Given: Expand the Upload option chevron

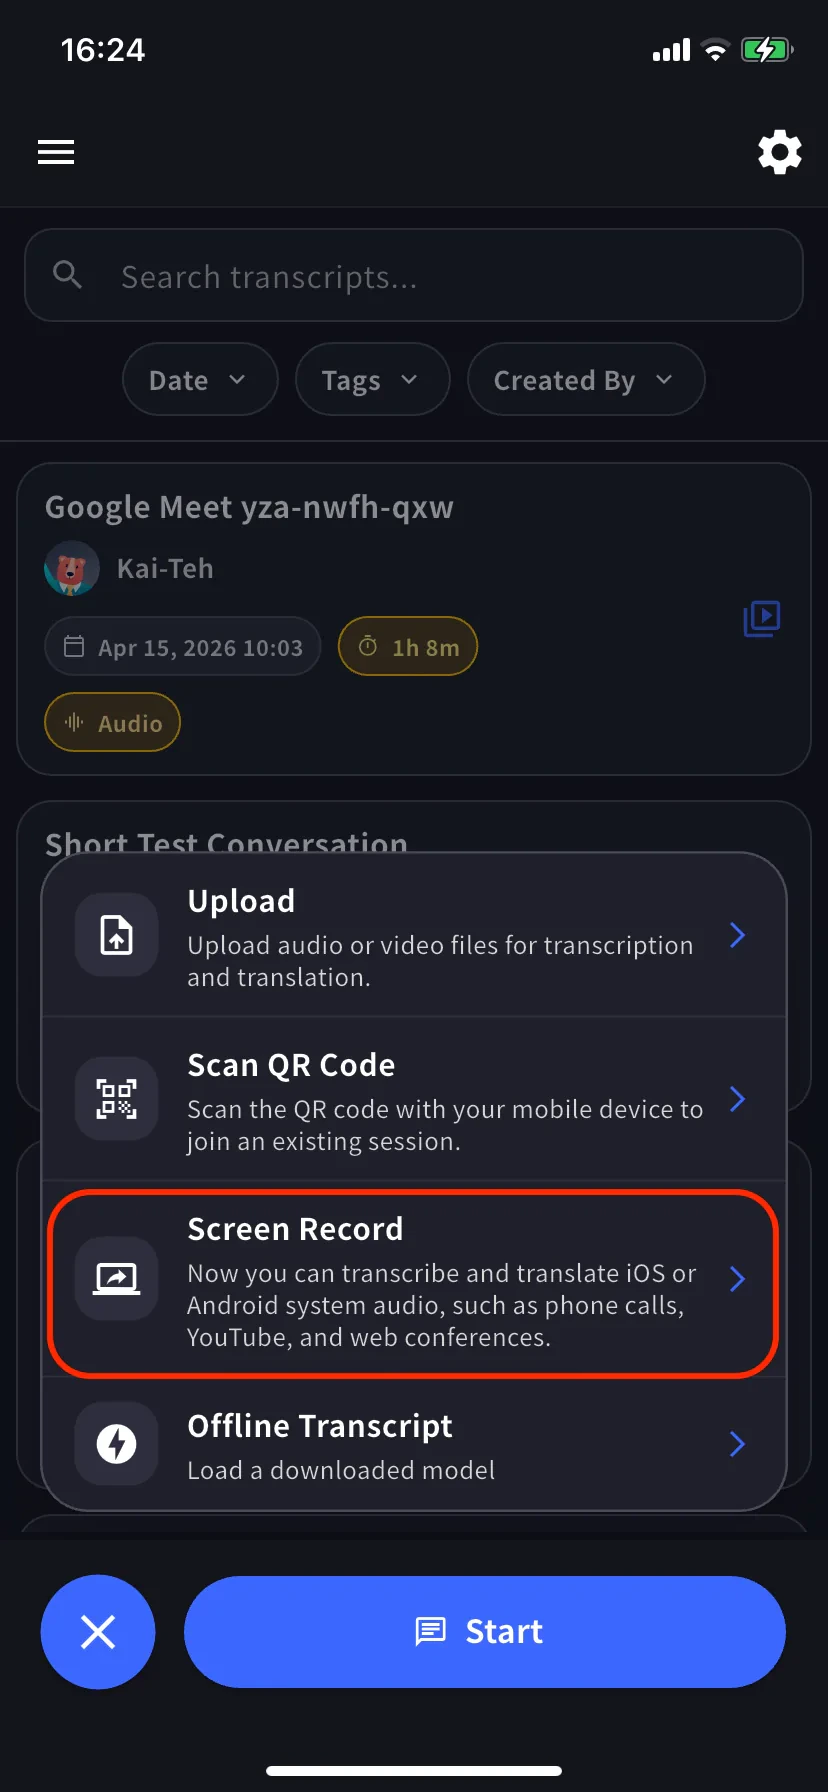Looking at the screenshot, I should tap(737, 934).
